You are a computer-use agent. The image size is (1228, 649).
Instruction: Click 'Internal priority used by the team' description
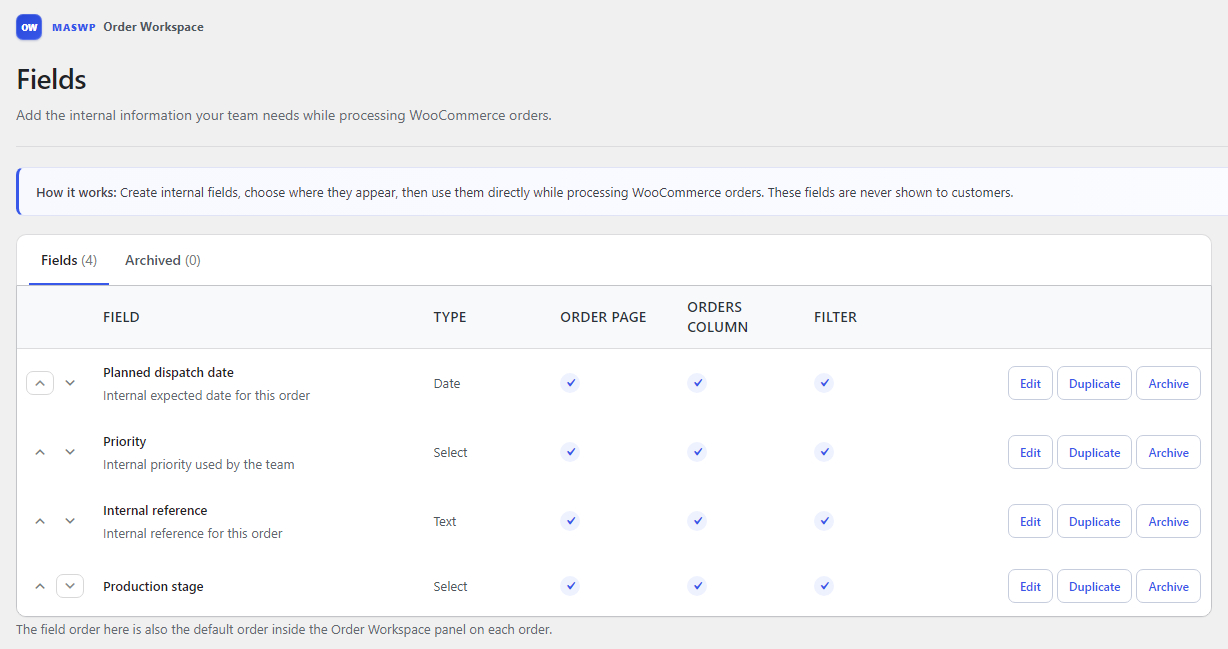pyautogui.click(x=198, y=464)
